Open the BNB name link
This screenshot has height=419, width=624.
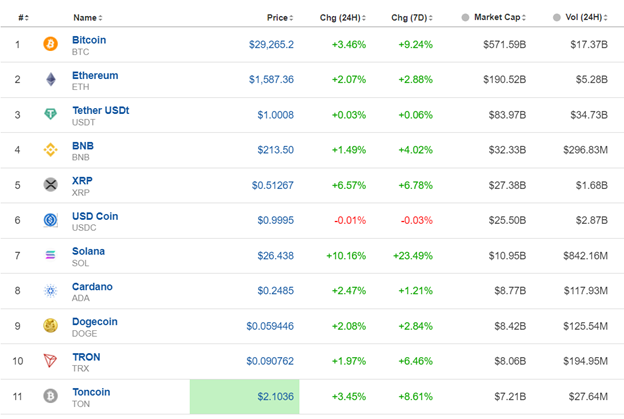[83, 146]
